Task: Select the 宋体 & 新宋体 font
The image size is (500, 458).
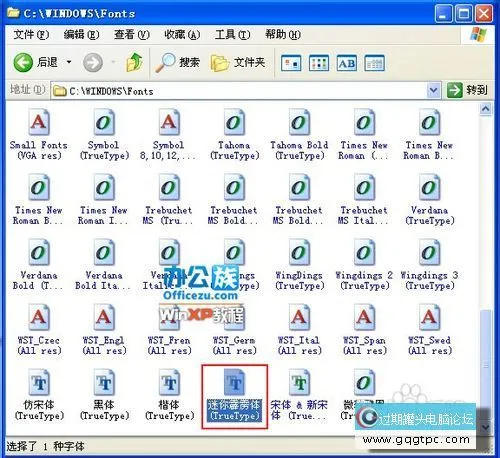Action: pos(299,395)
